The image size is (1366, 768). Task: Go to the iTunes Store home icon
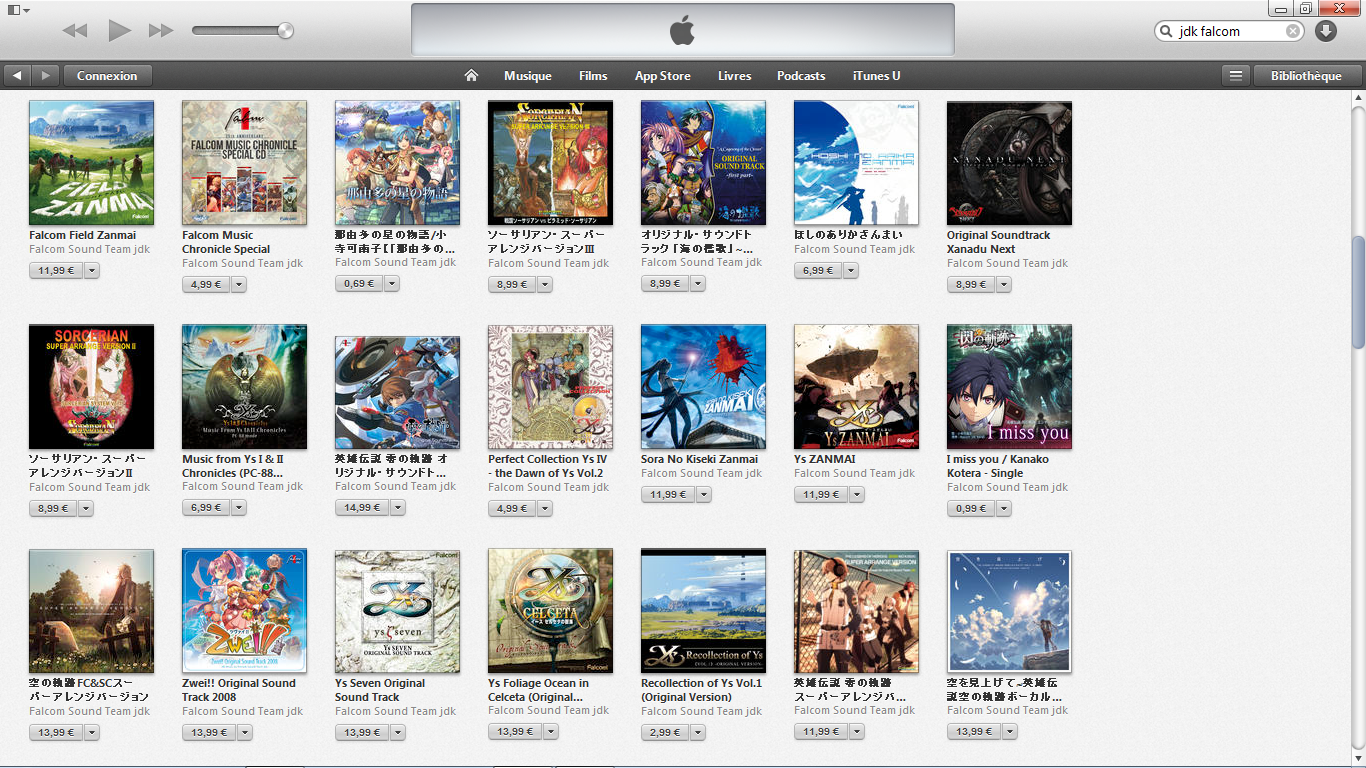[471, 76]
